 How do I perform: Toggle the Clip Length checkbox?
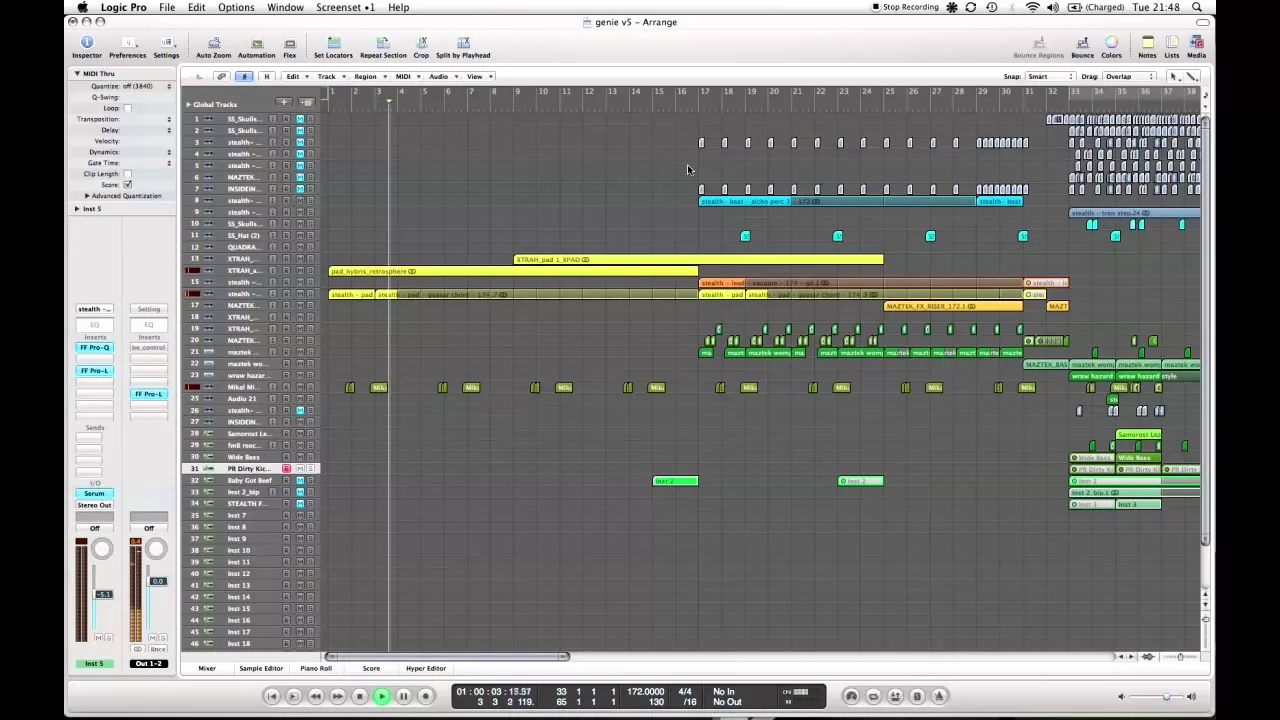click(x=127, y=174)
